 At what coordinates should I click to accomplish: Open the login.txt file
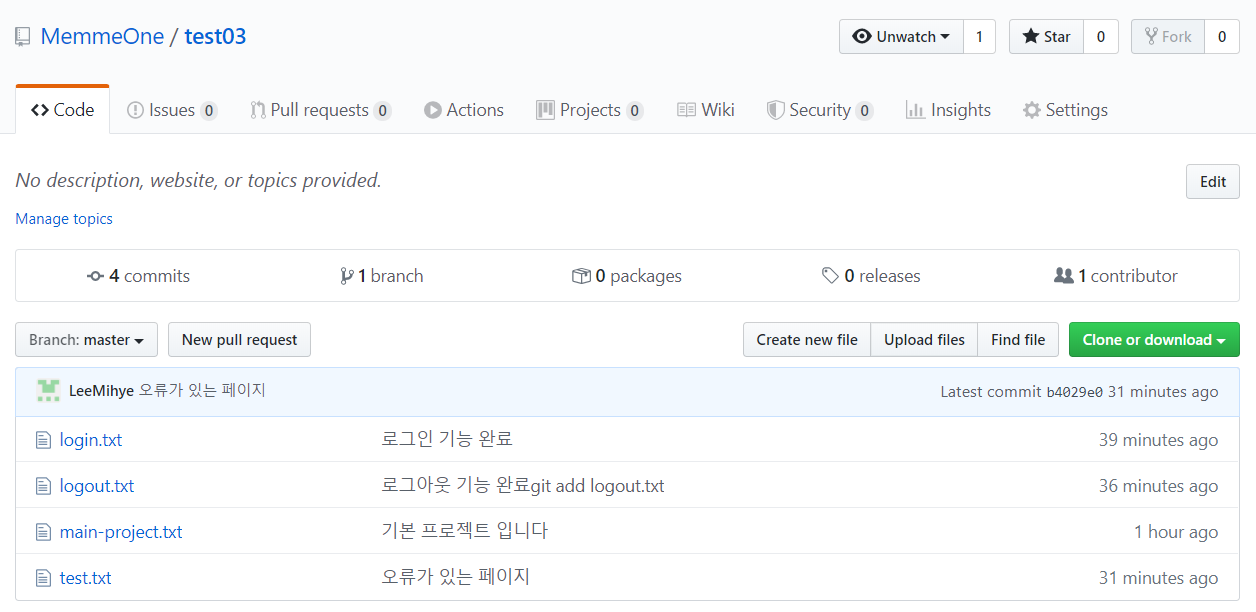coord(91,440)
